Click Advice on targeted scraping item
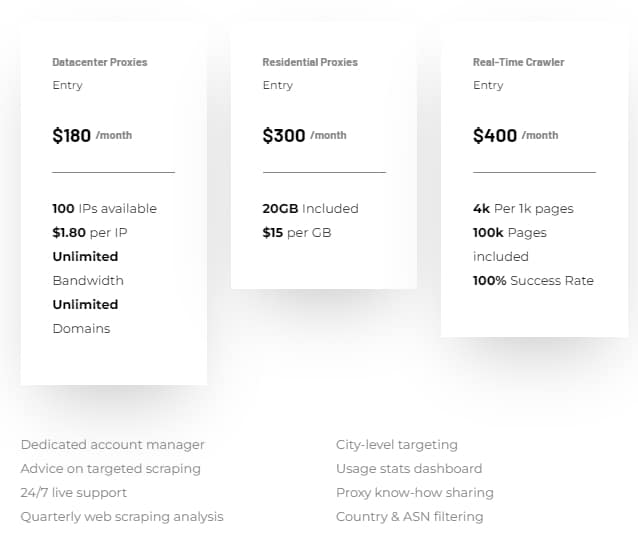638x538 pixels. tap(111, 469)
